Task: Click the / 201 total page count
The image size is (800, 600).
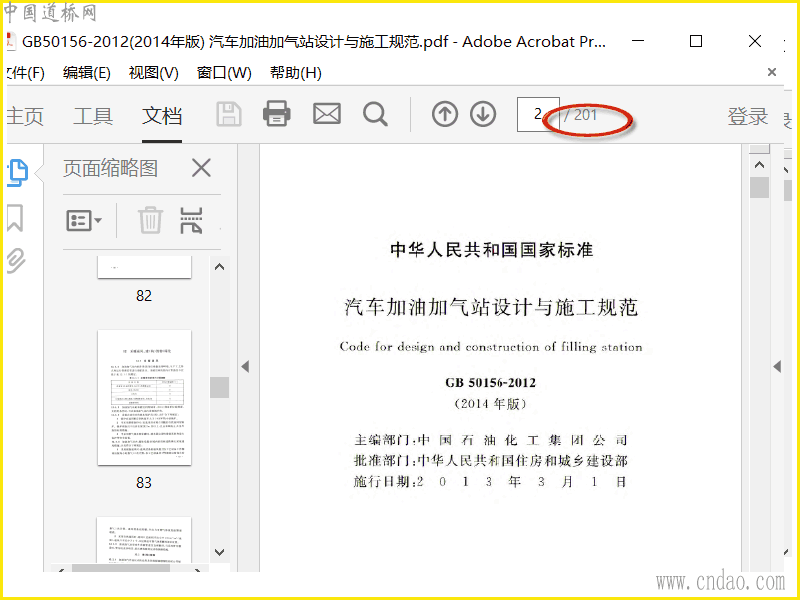Action: (x=580, y=115)
